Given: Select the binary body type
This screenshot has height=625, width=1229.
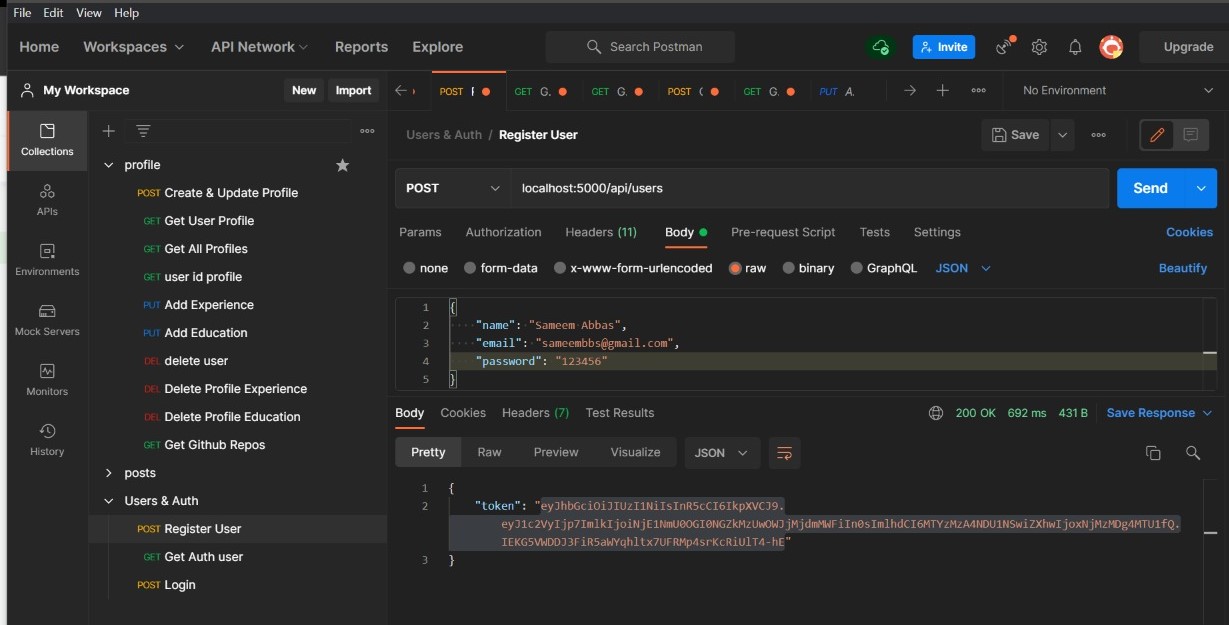Looking at the screenshot, I should click(789, 268).
